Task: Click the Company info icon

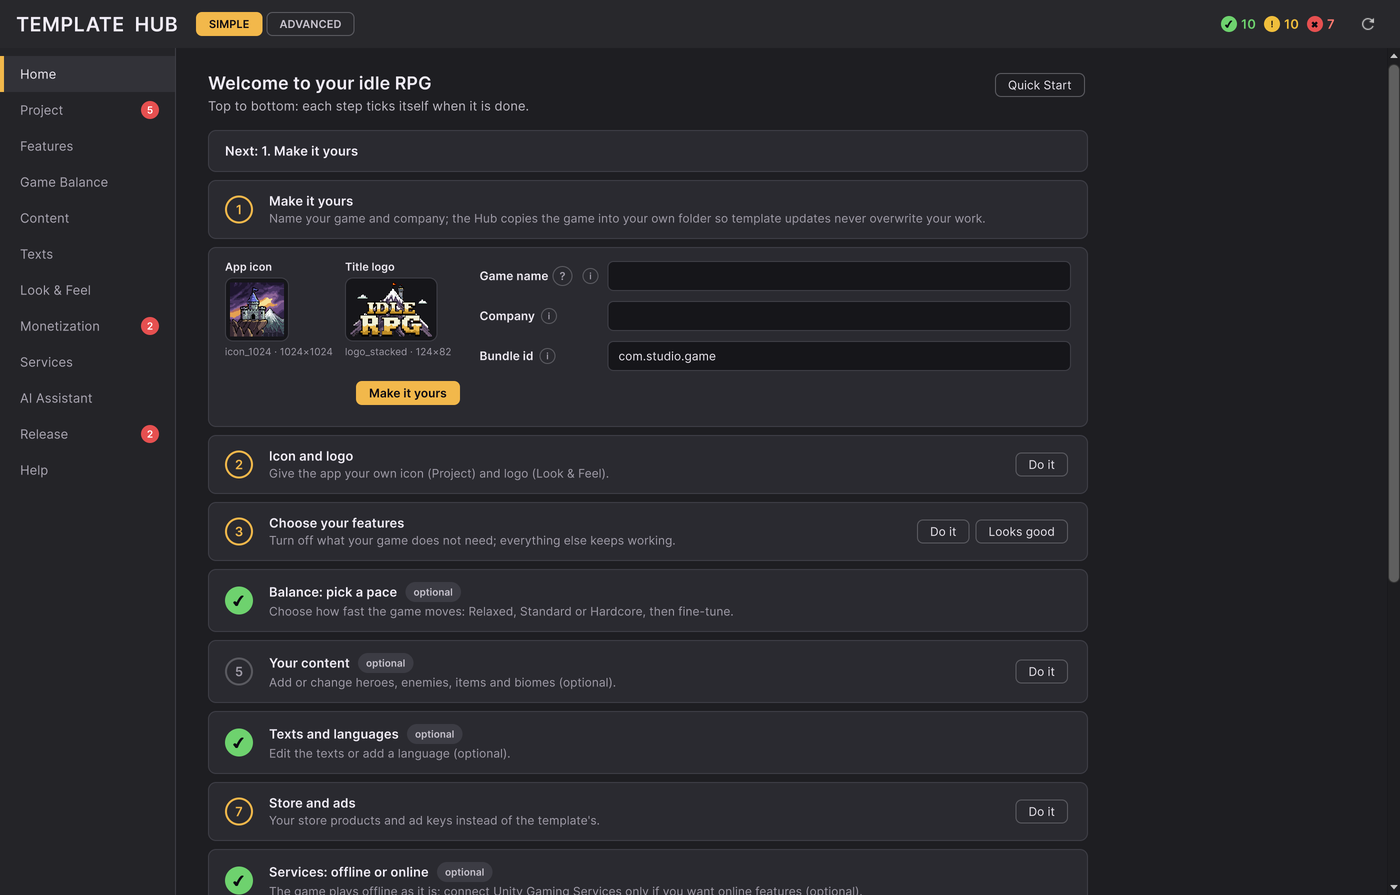Action: point(549,316)
